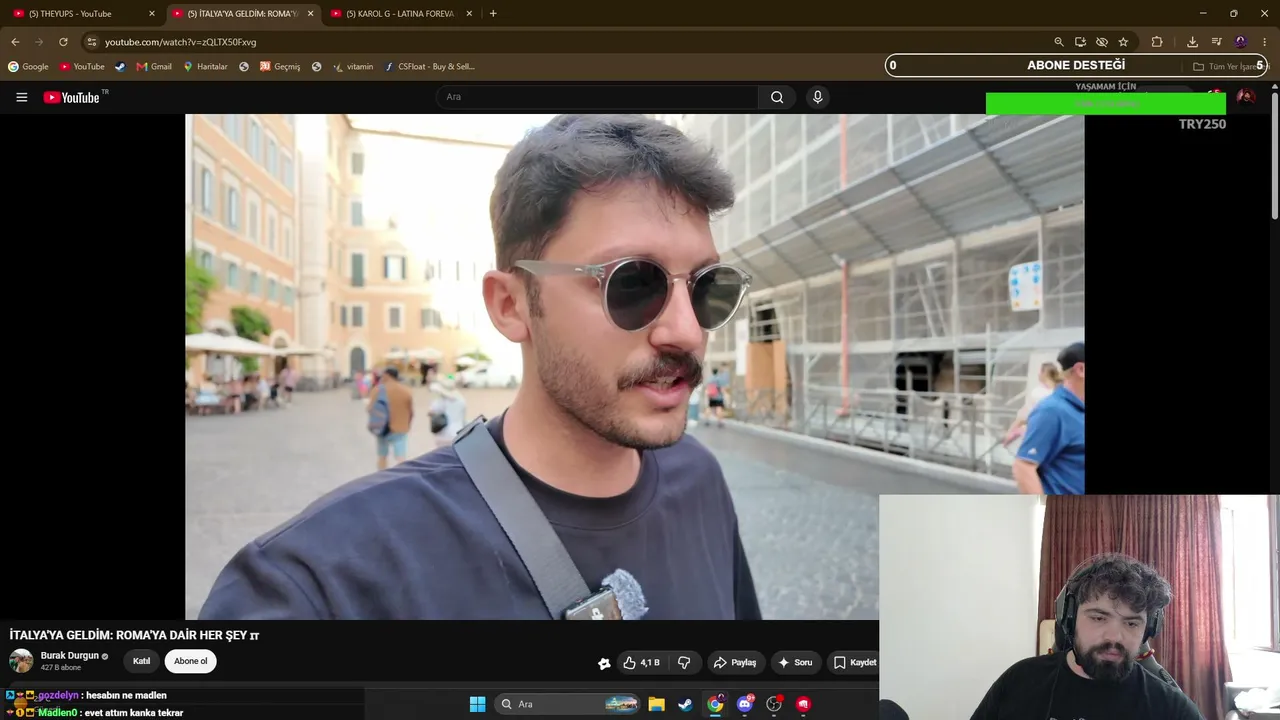Open the Geçmiş bookmark

click(x=280, y=67)
